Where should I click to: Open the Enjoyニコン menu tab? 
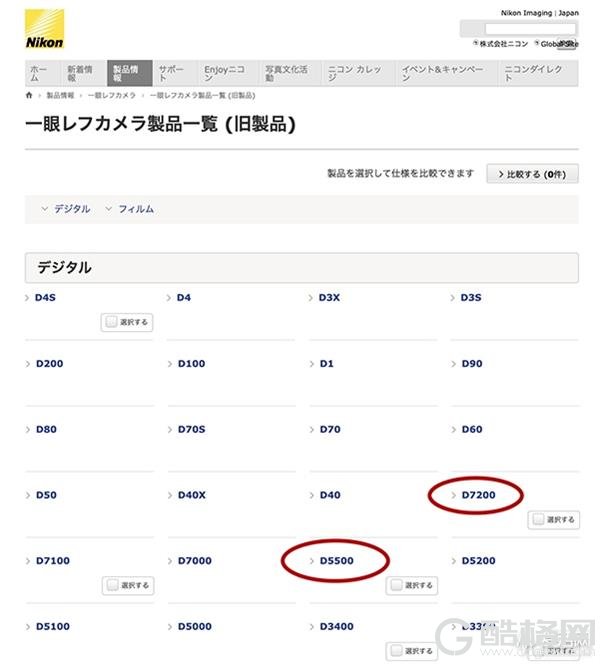click(229, 73)
